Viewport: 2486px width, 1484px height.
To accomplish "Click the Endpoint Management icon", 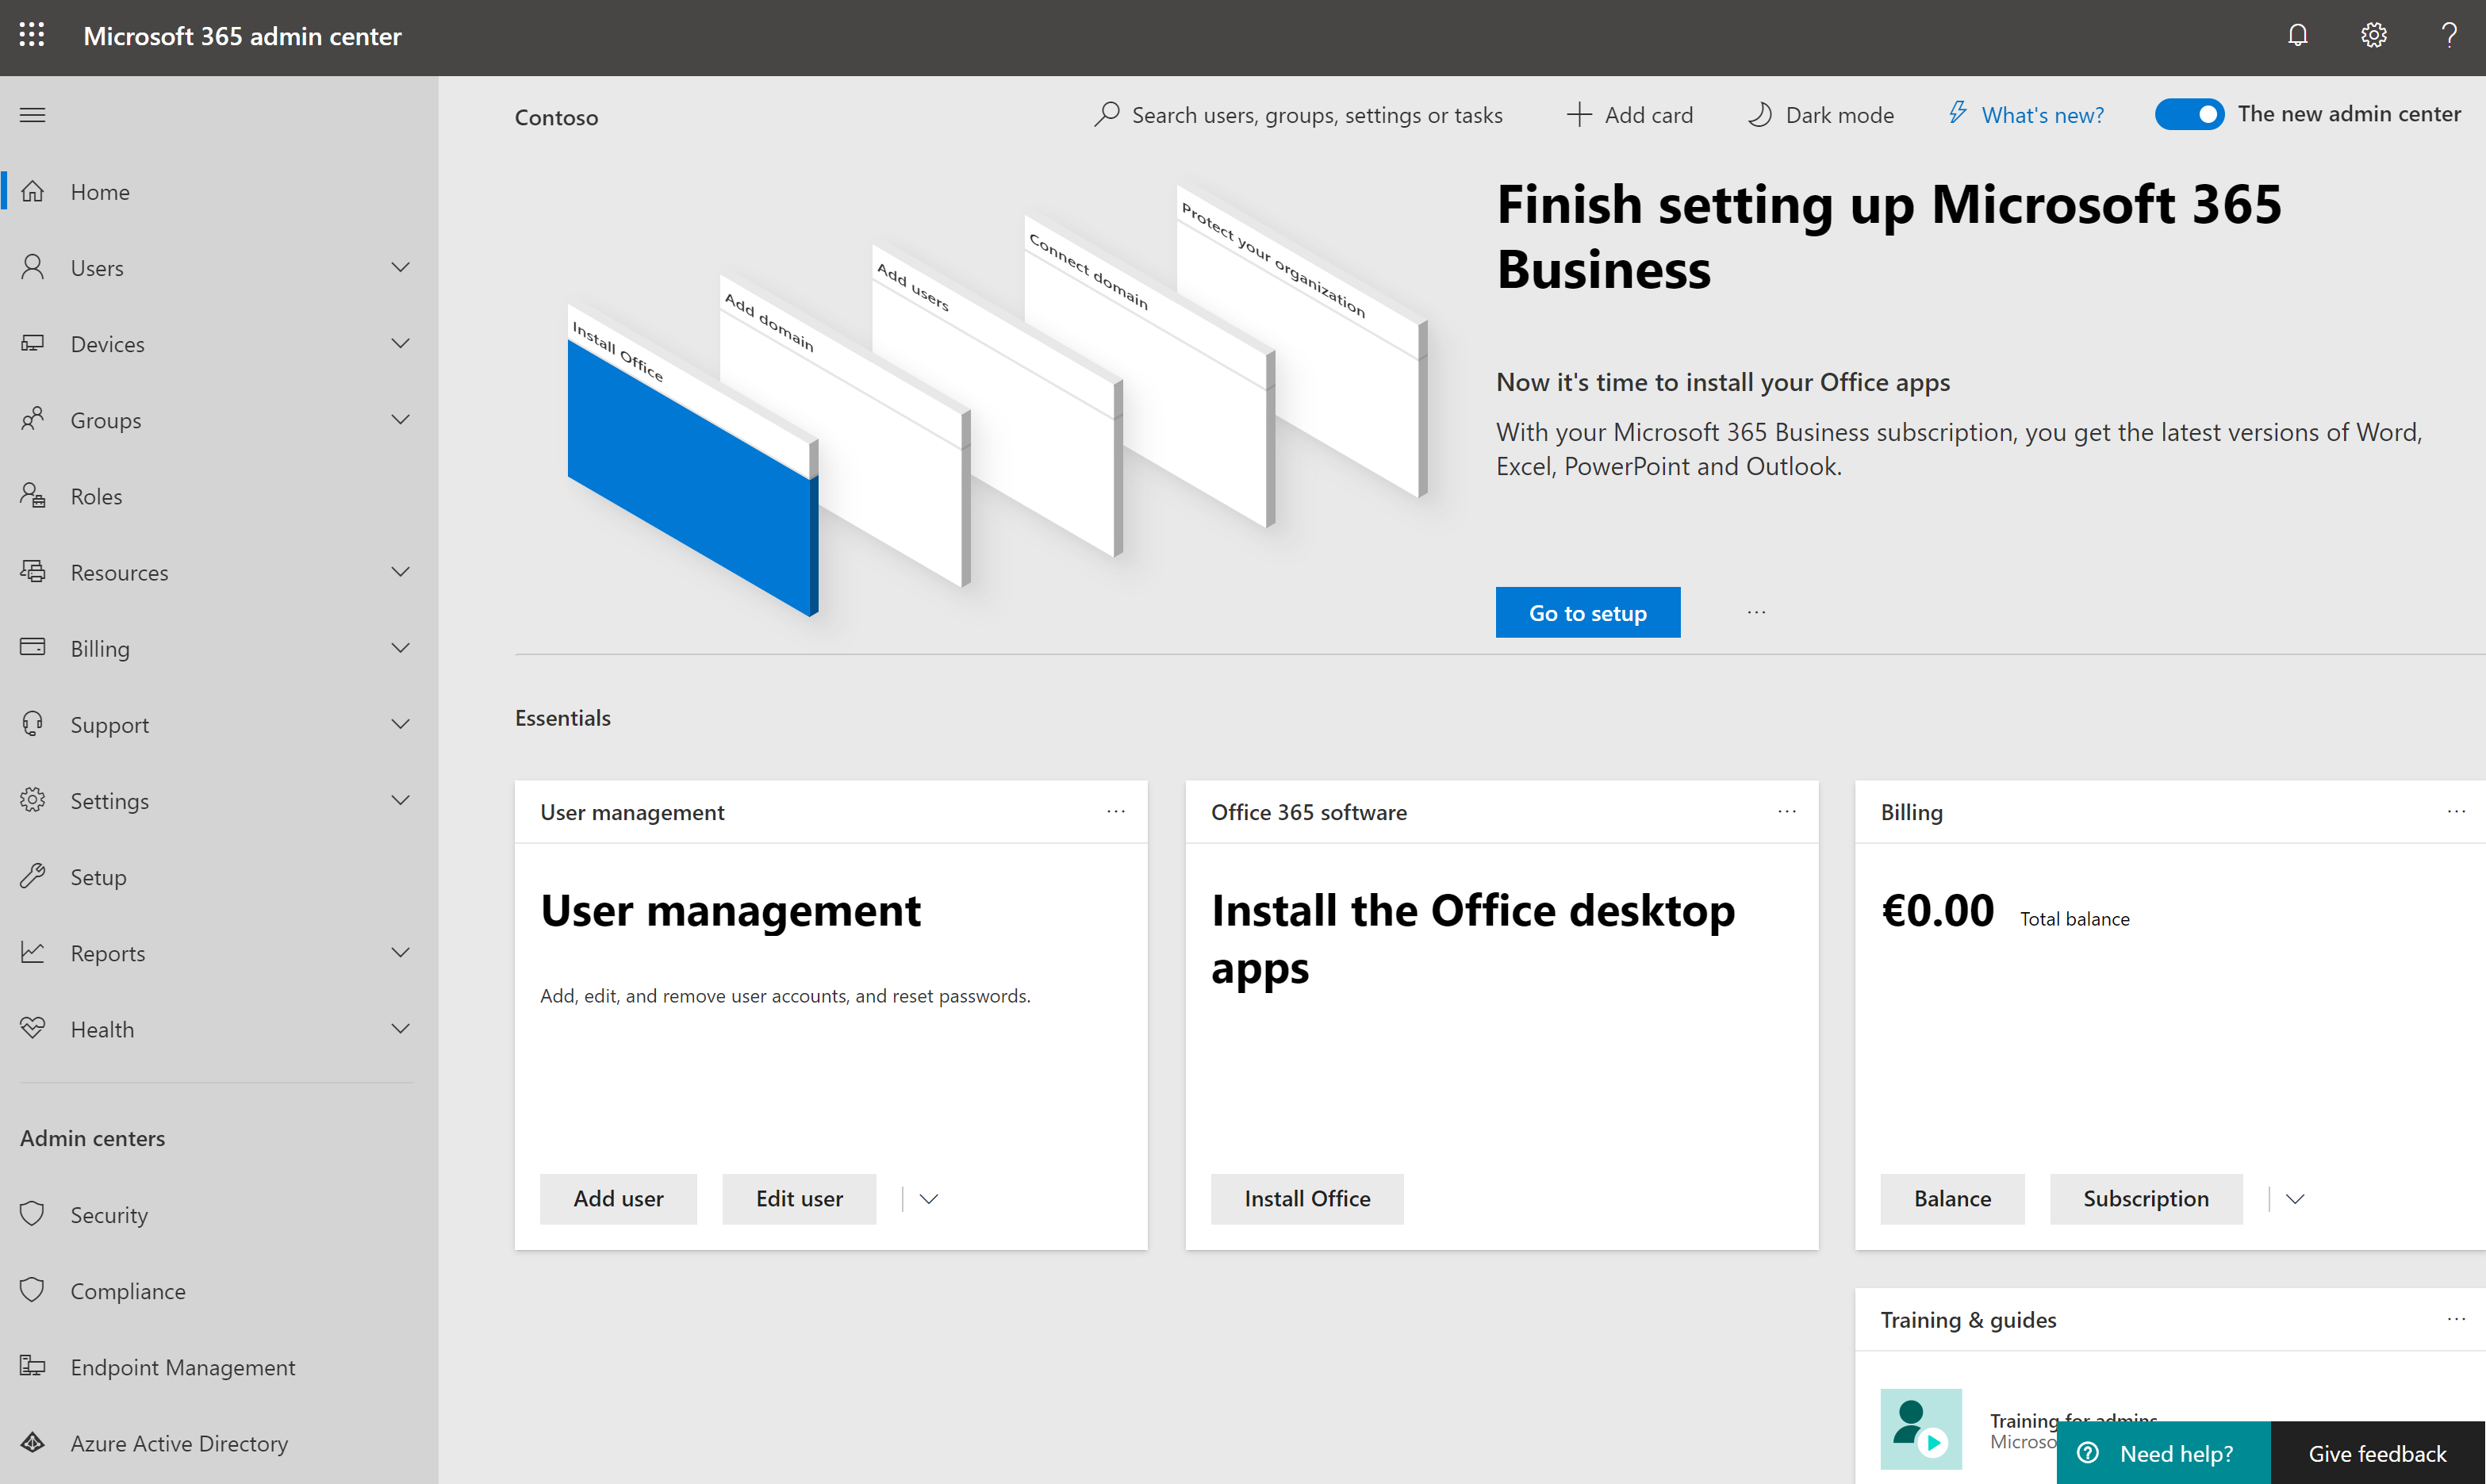I will coord(32,1366).
